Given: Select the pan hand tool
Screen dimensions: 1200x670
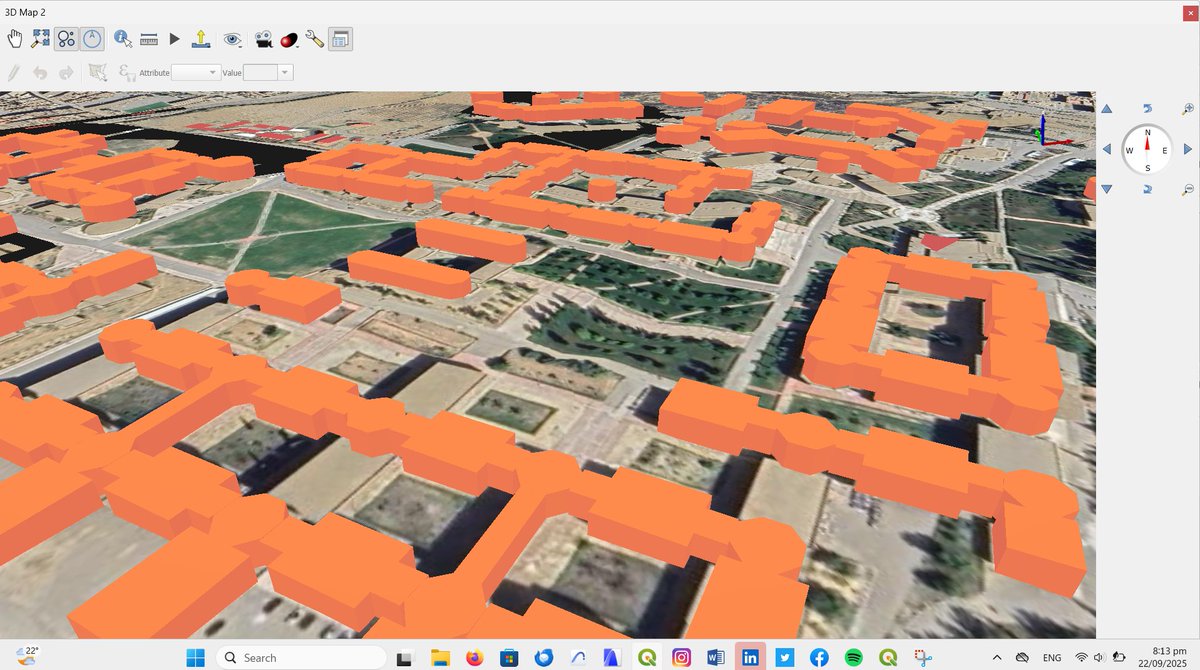Looking at the screenshot, I should pyautogui.click(x=15, y=38).
